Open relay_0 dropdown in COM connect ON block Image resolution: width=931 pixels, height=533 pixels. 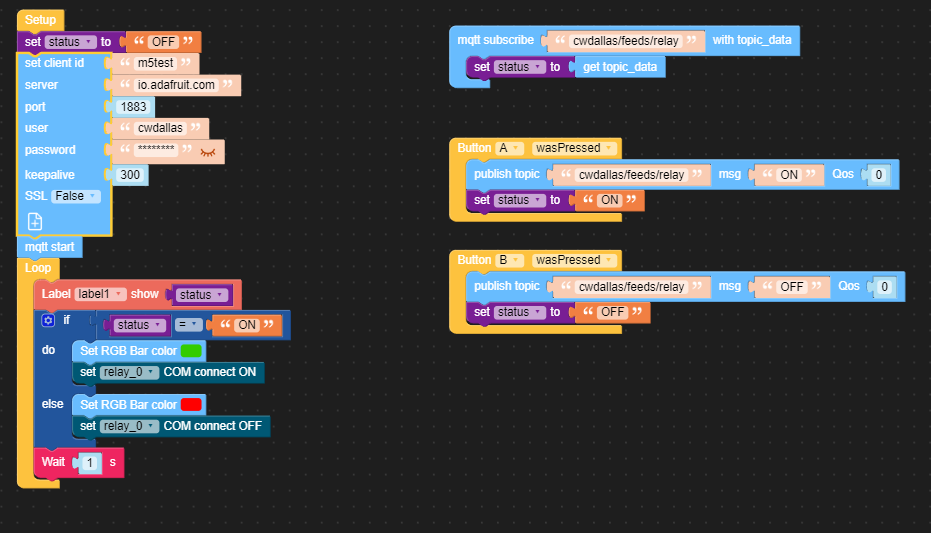click(130, 372)
